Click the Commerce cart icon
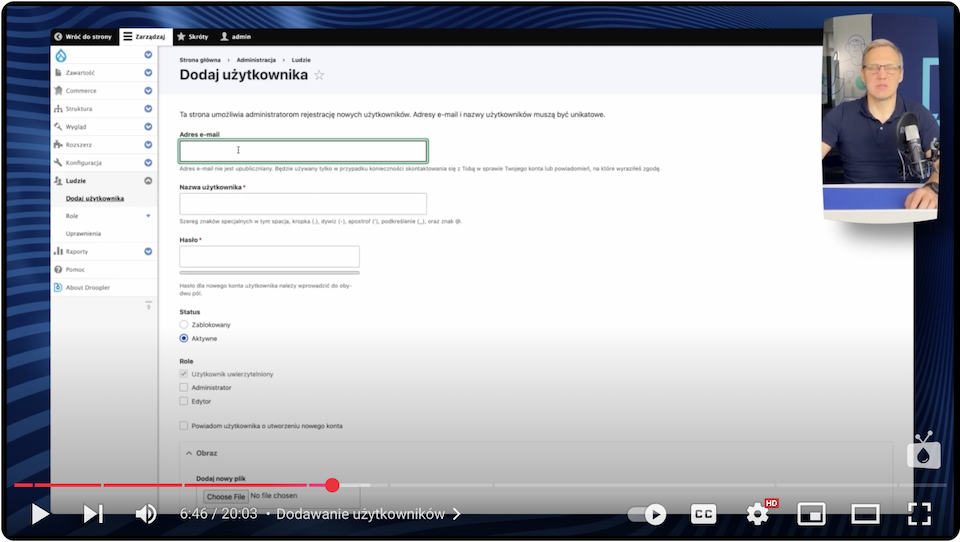The image size is (960, 542). [x=58, y=91]
